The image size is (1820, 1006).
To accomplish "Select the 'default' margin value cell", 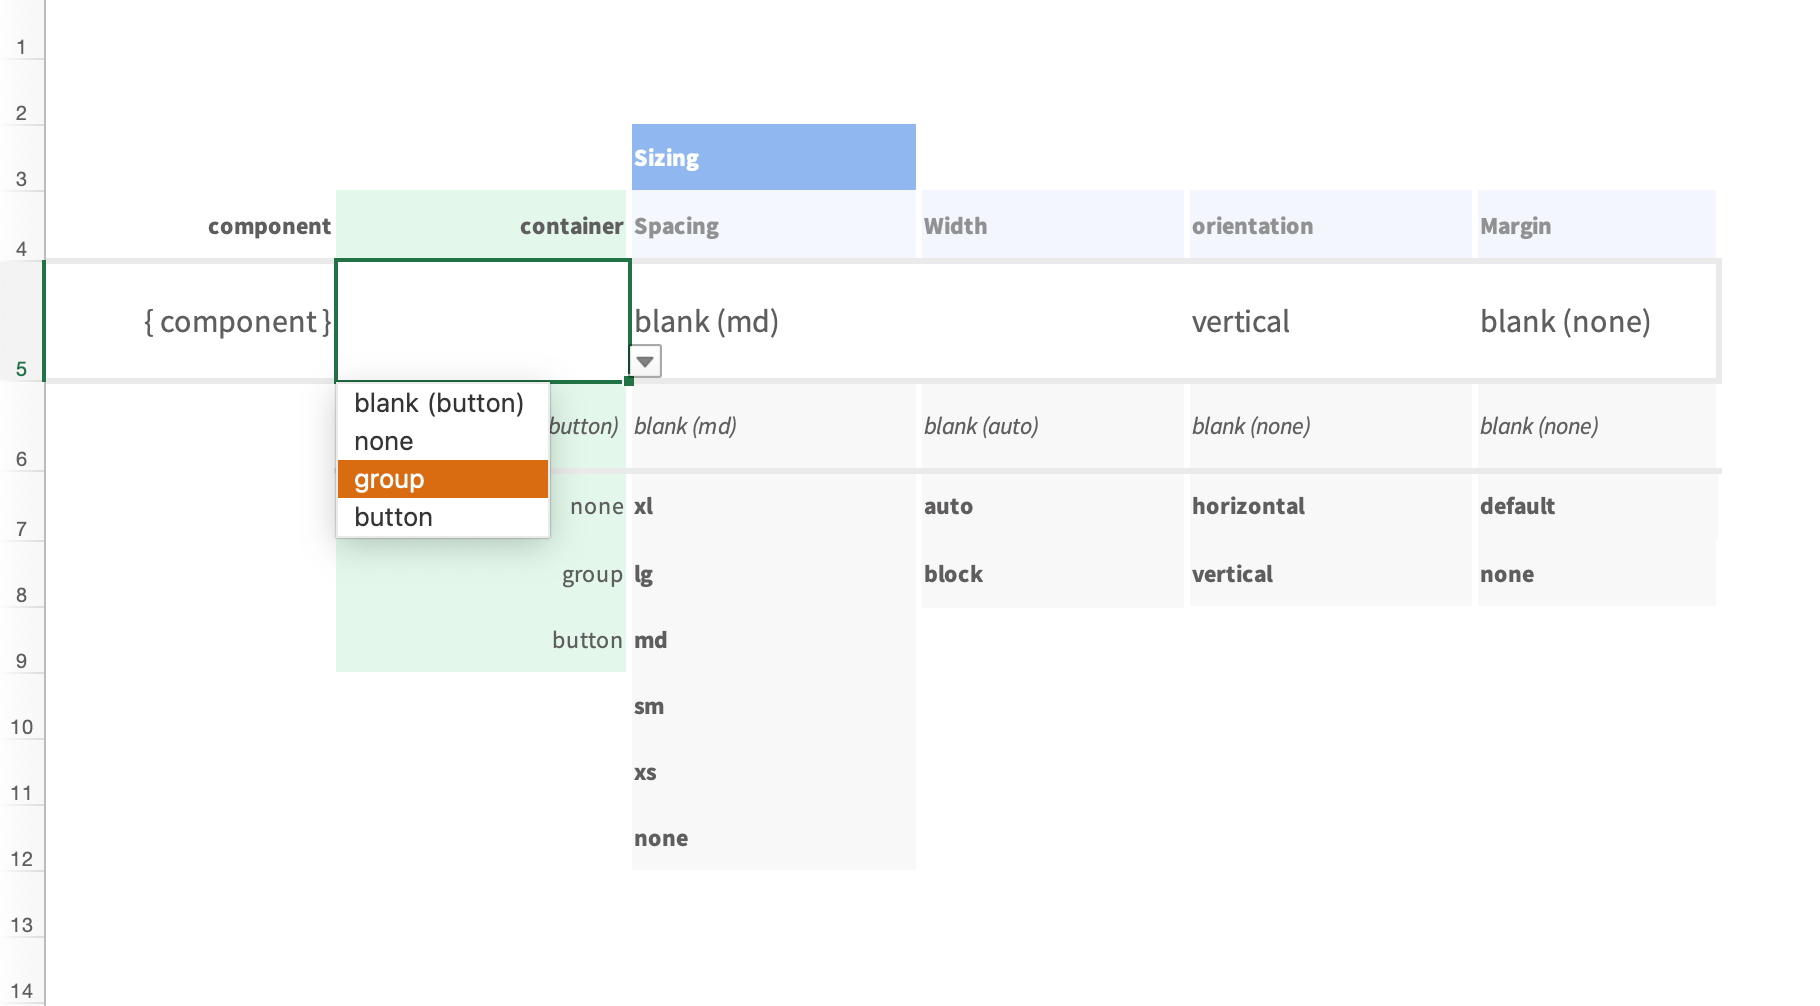I will 1596,506.
